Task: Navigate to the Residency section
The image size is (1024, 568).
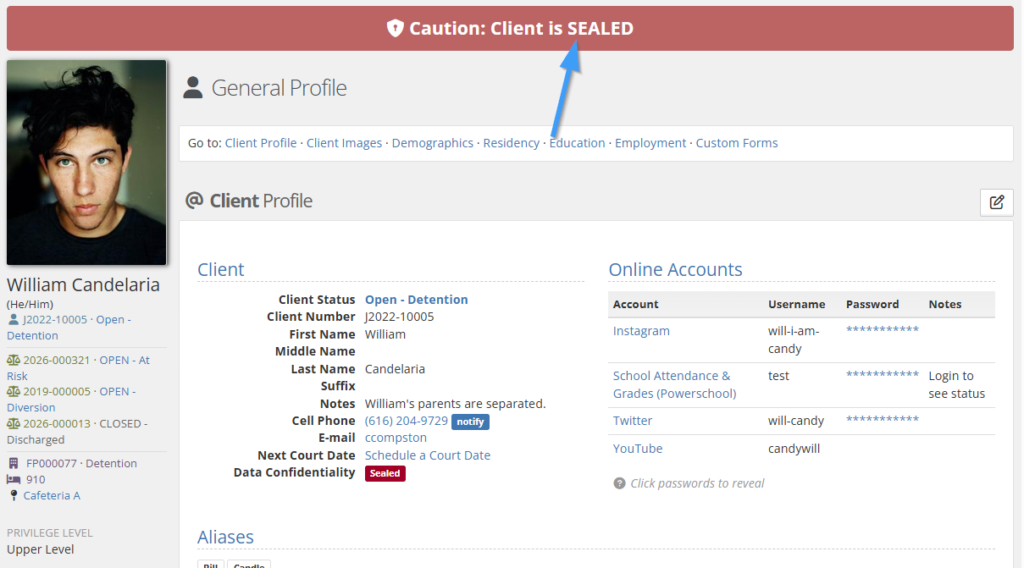Action: pyautogui.click(x=511, y=143)
